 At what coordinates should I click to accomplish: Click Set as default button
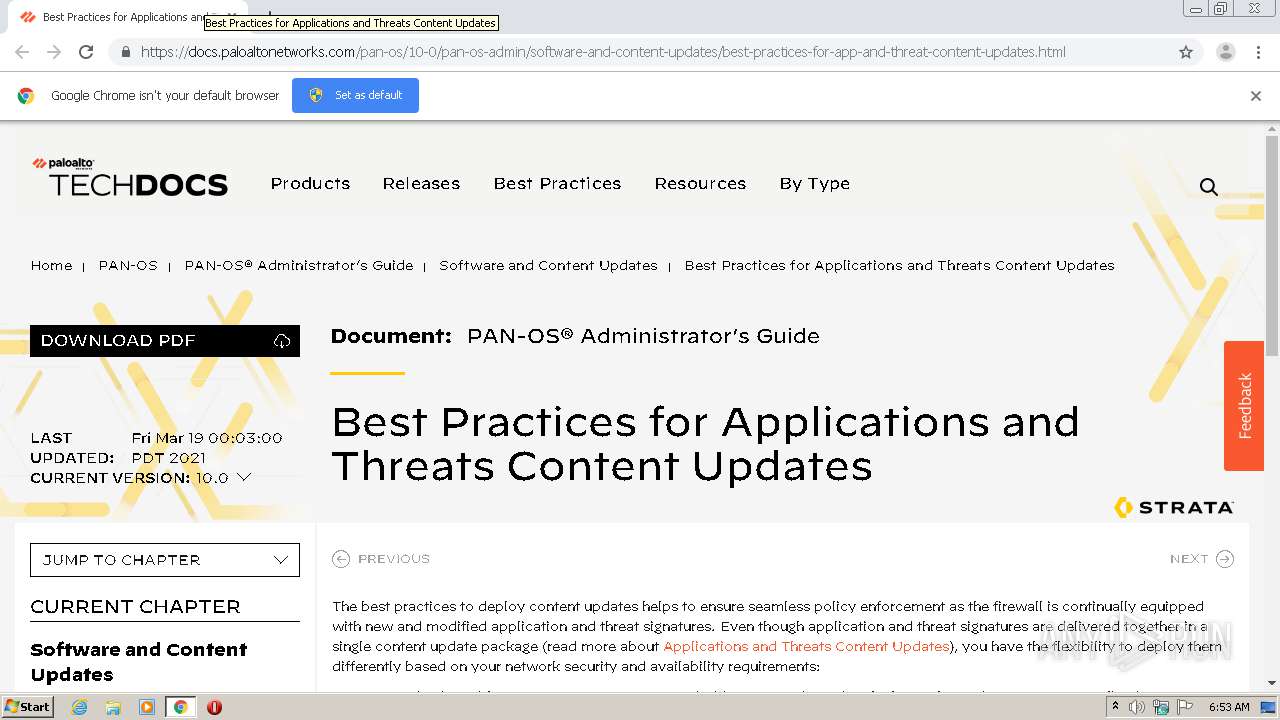355,95
